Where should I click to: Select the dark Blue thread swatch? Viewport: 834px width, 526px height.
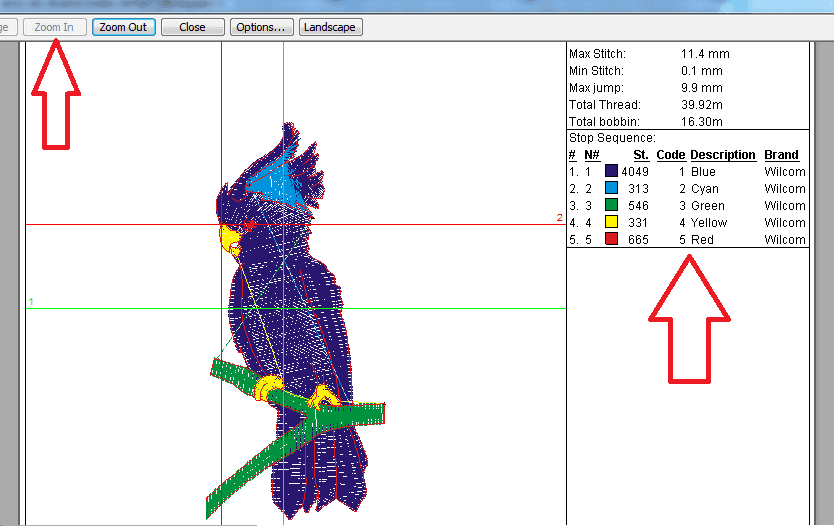(x=611, y=172)
